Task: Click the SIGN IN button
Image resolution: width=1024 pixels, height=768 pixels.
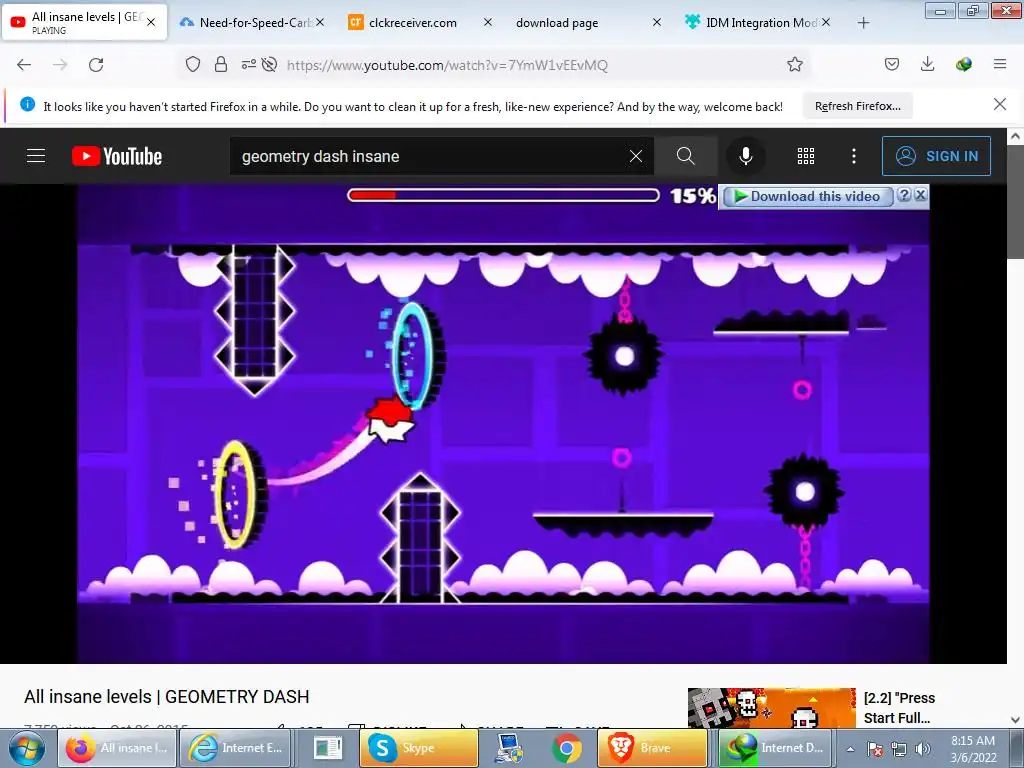Action: pos(936,156)
